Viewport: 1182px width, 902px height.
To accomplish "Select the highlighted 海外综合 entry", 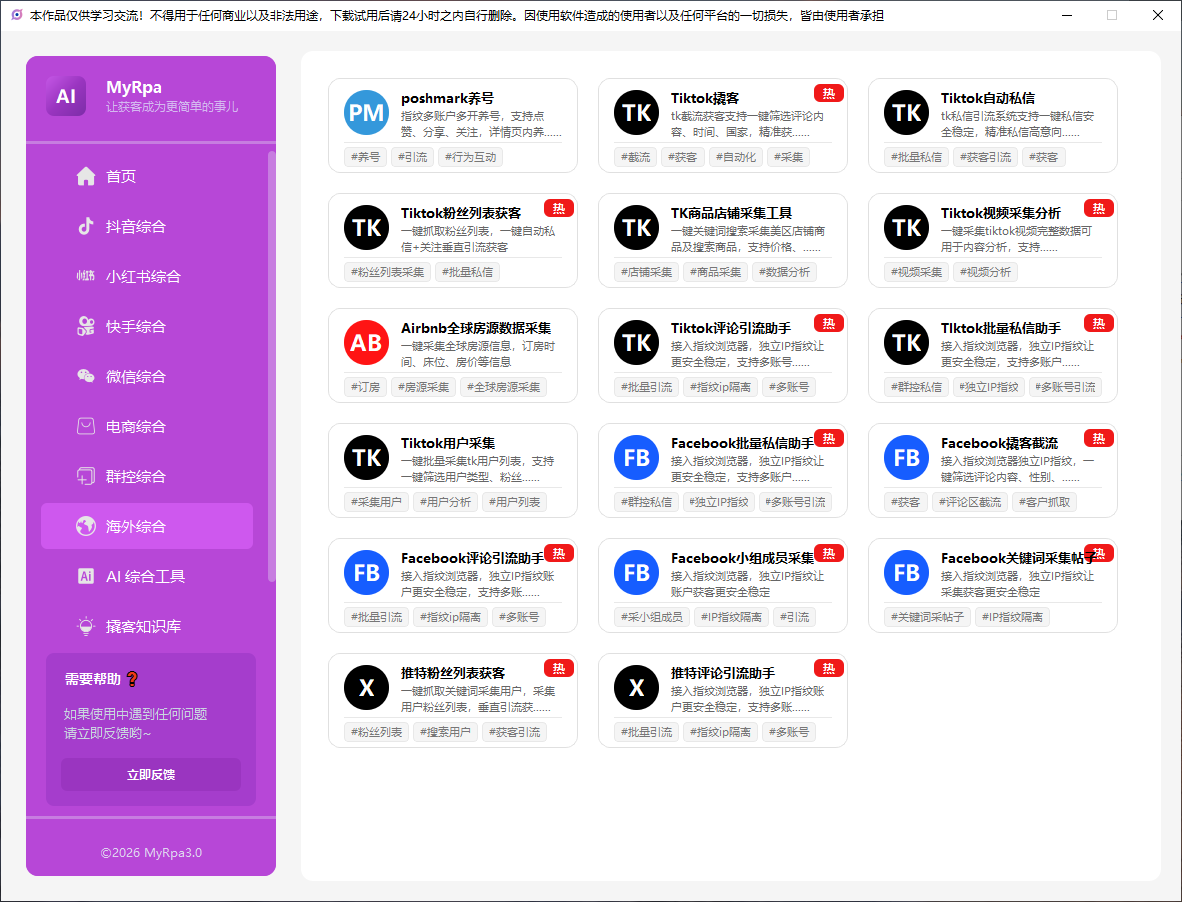I will tap(147, 526).
